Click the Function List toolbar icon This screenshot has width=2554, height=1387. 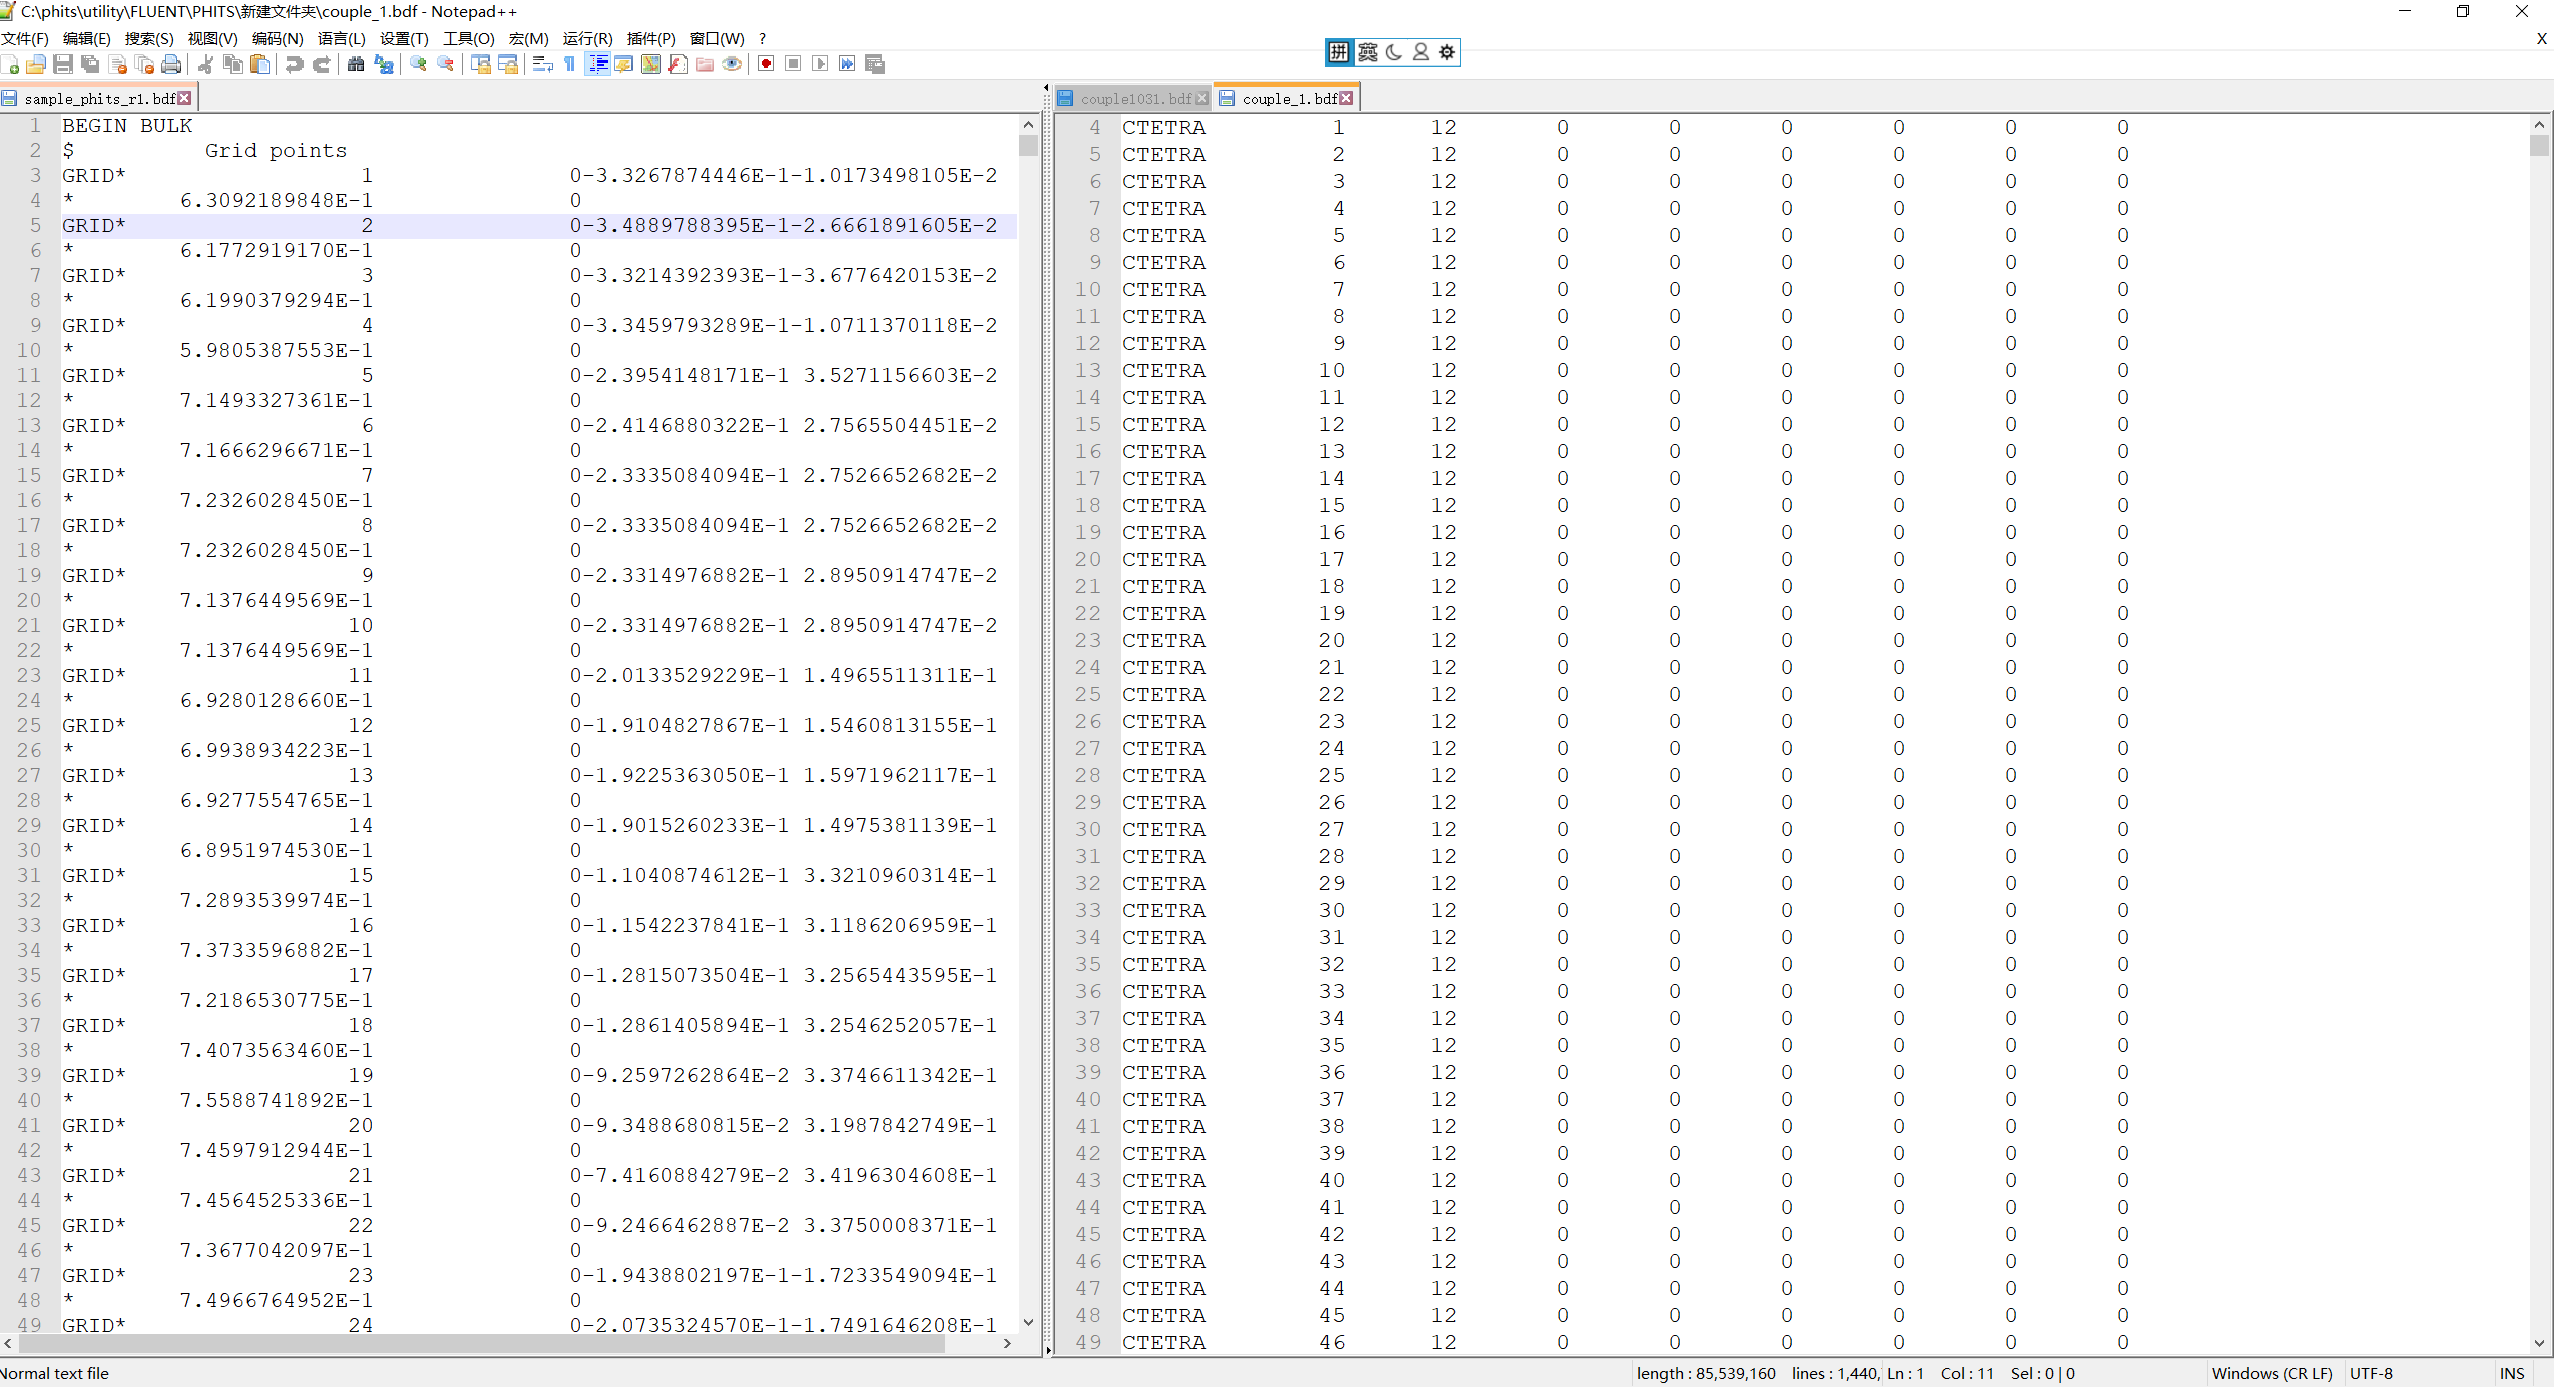pos(678,64)
